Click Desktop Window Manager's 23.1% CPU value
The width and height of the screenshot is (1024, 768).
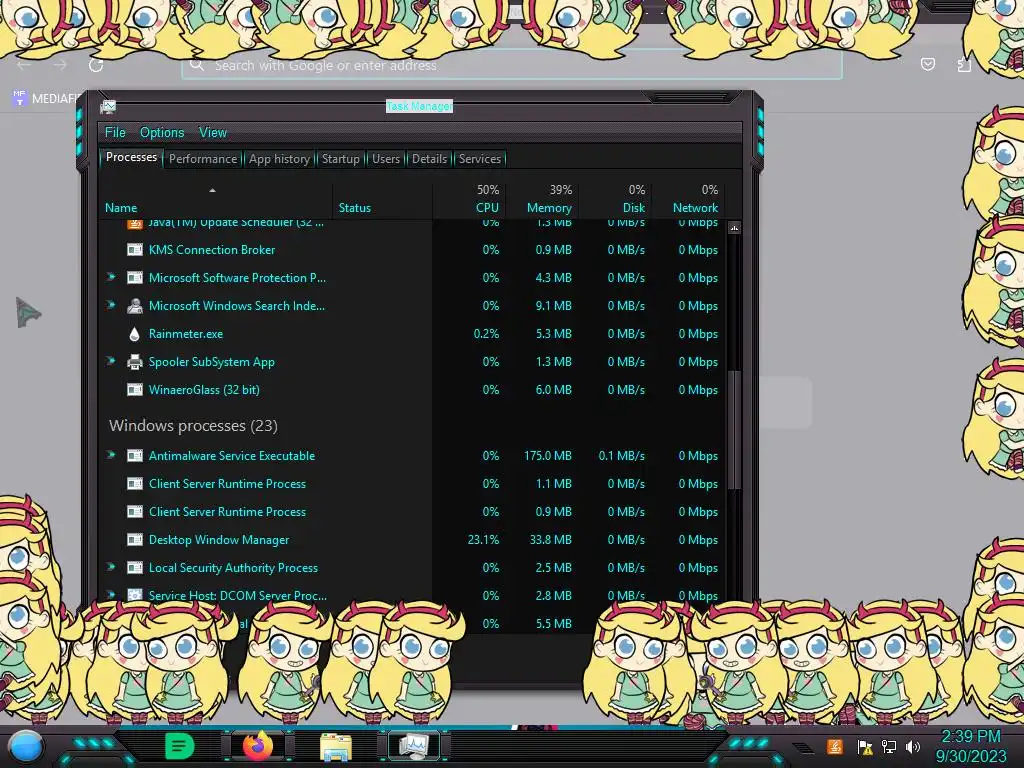point(483,540)
